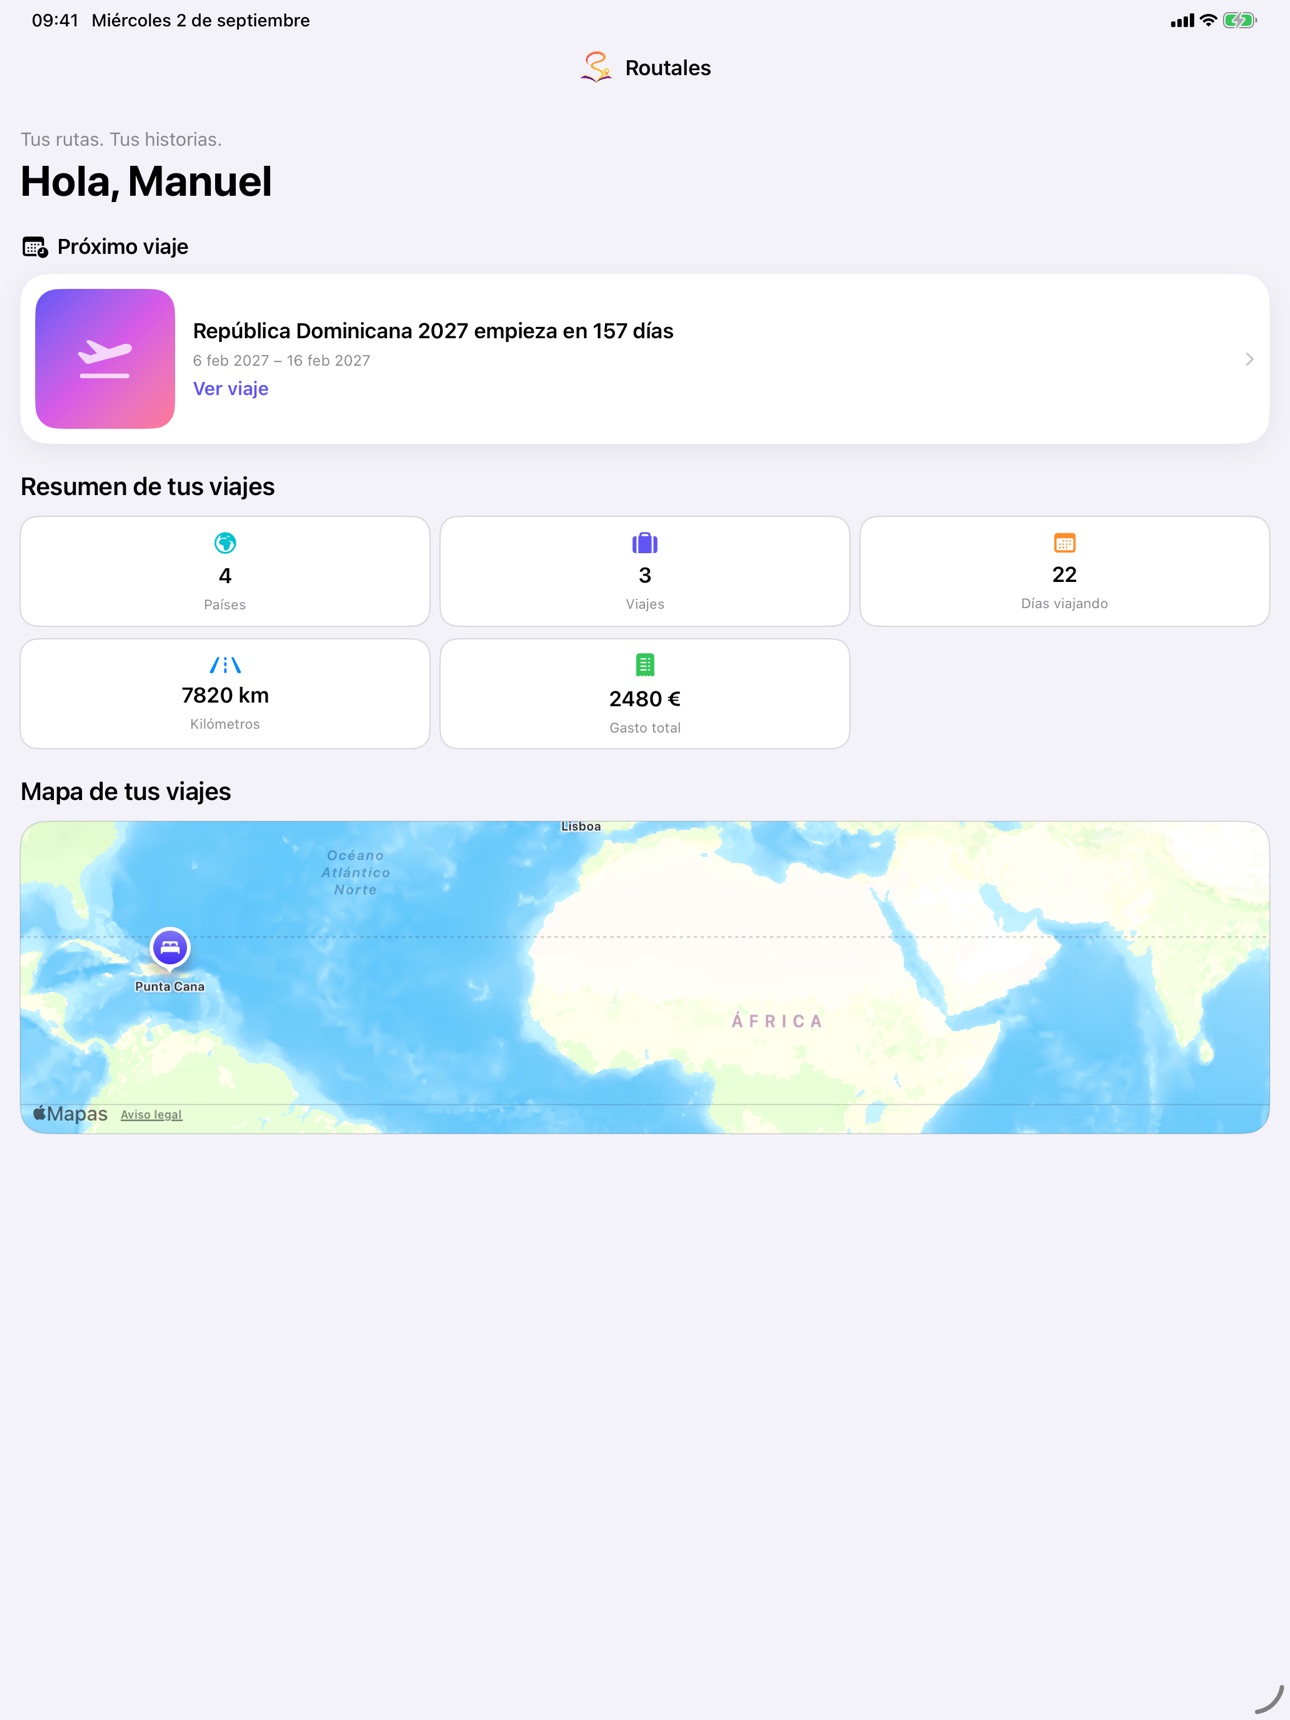1290x1720 pixels.
Task: Click the calendar icon above Días viajando
Action: (1064, 543)
